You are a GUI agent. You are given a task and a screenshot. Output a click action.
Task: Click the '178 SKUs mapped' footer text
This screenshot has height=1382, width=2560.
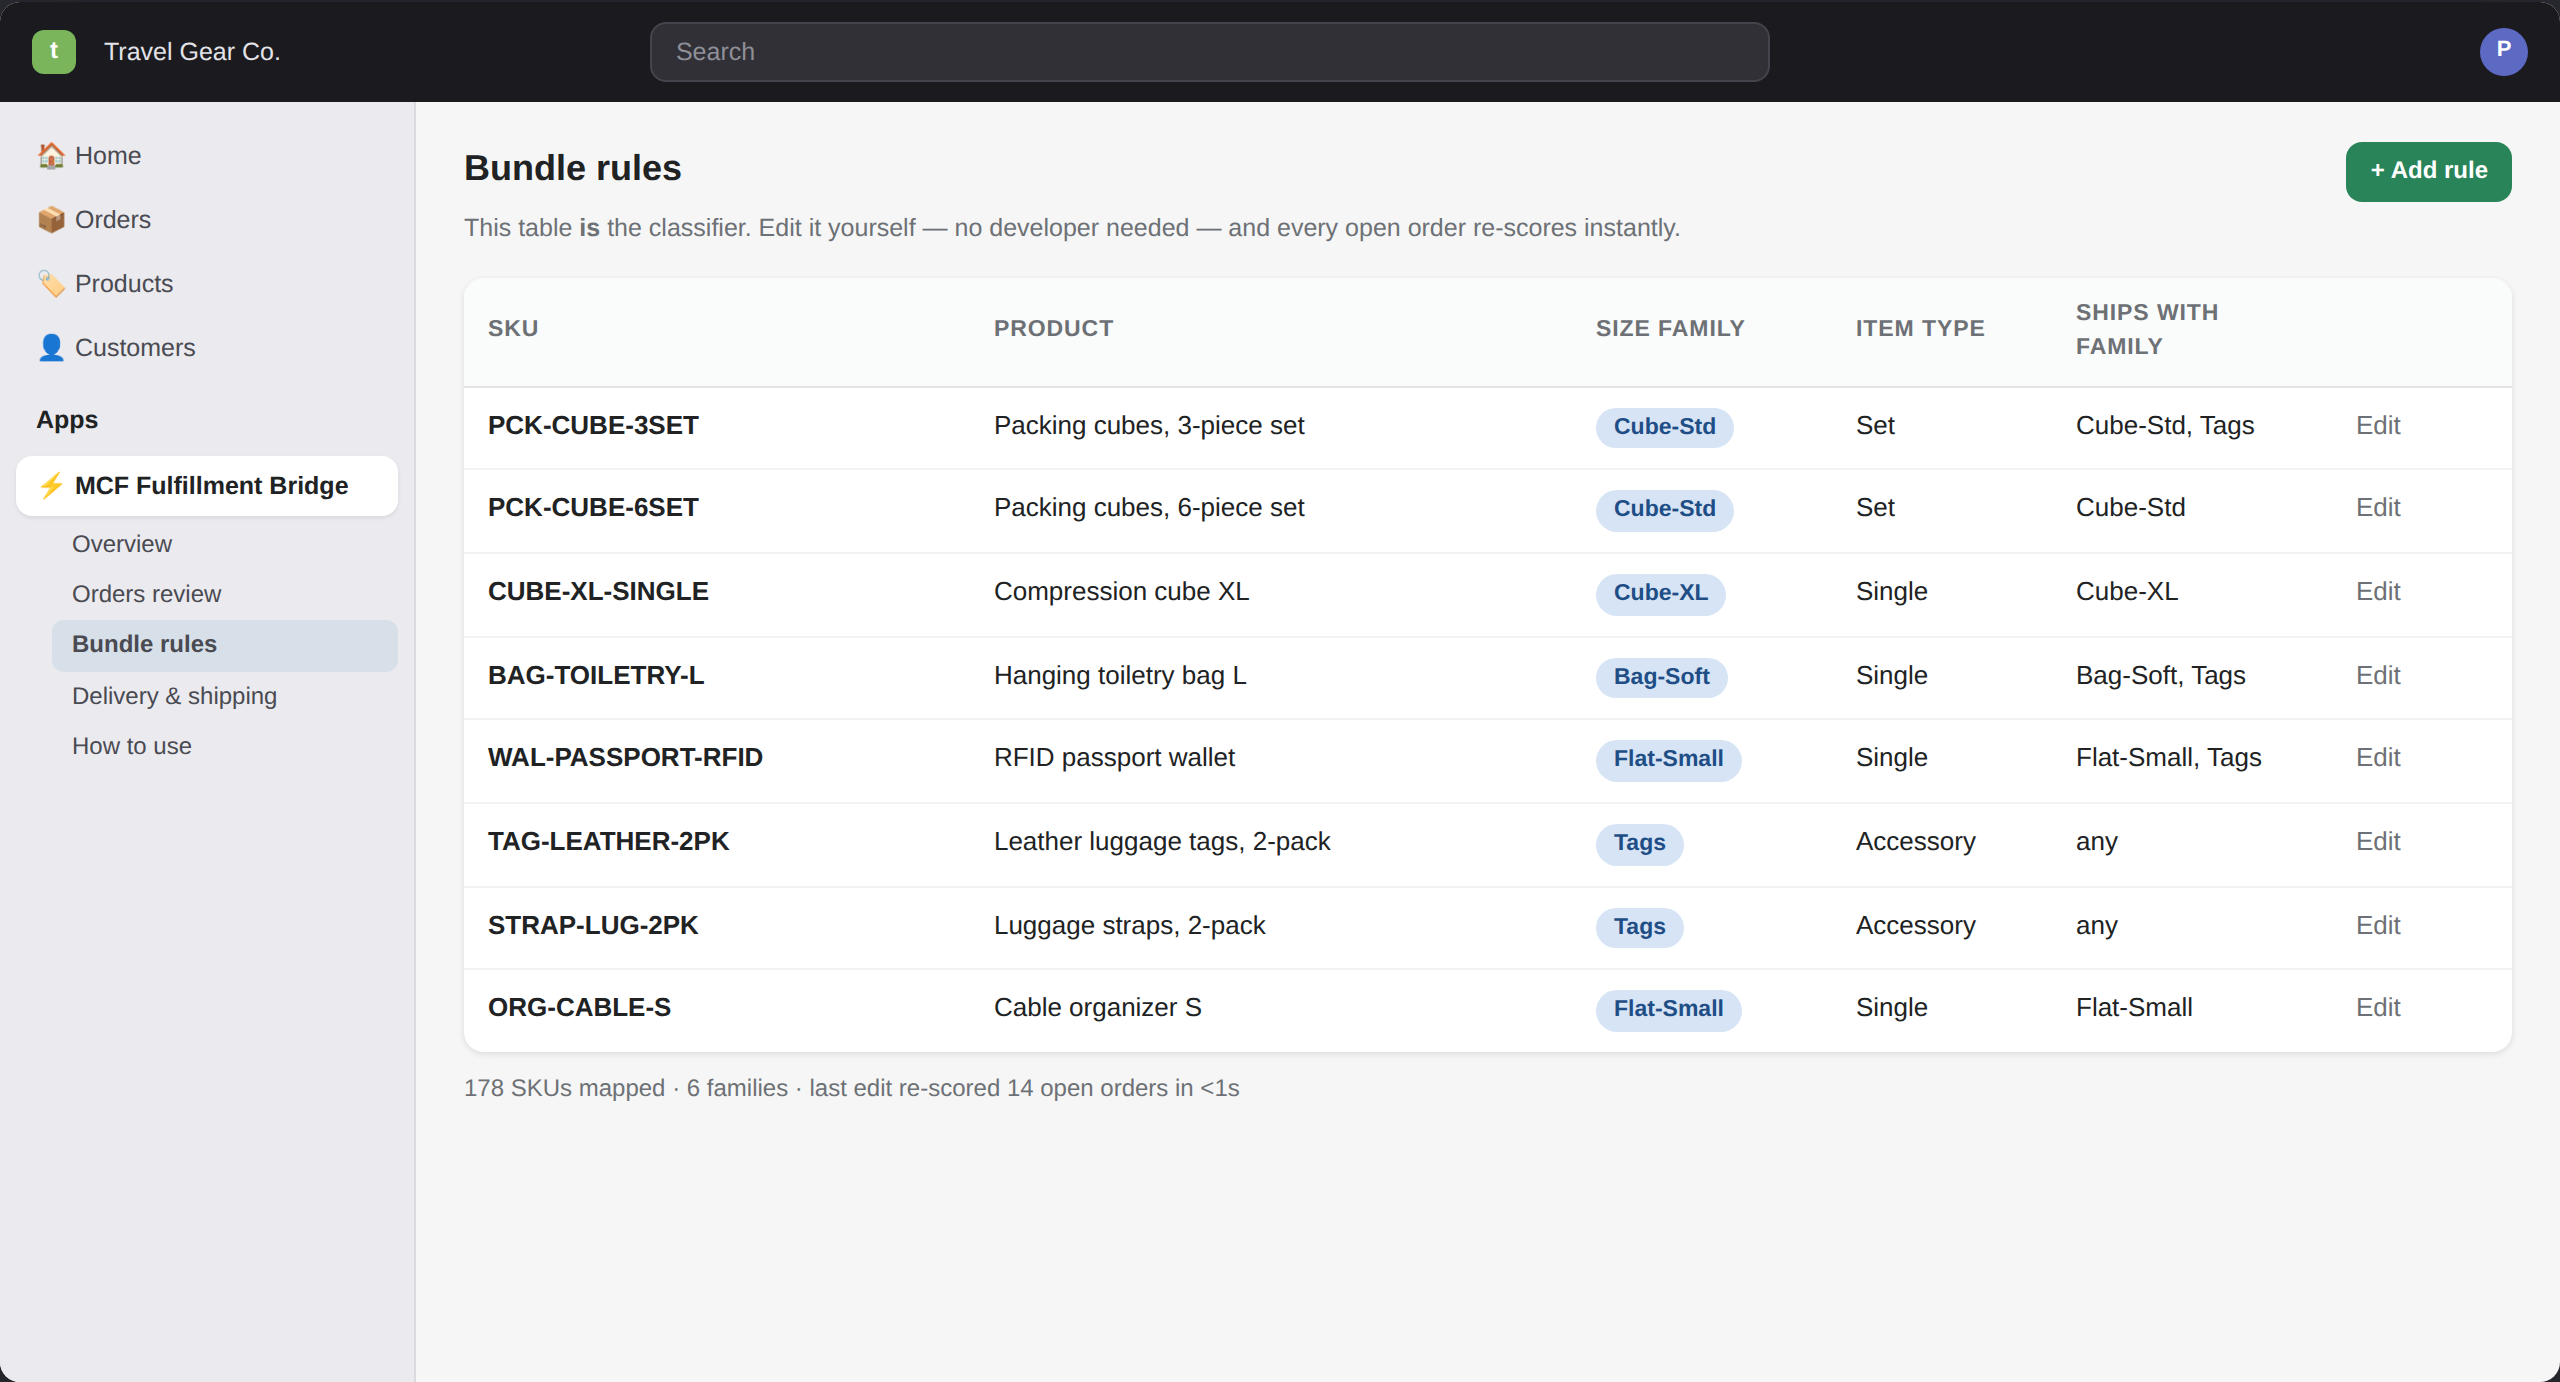[x=564, y=1088]
